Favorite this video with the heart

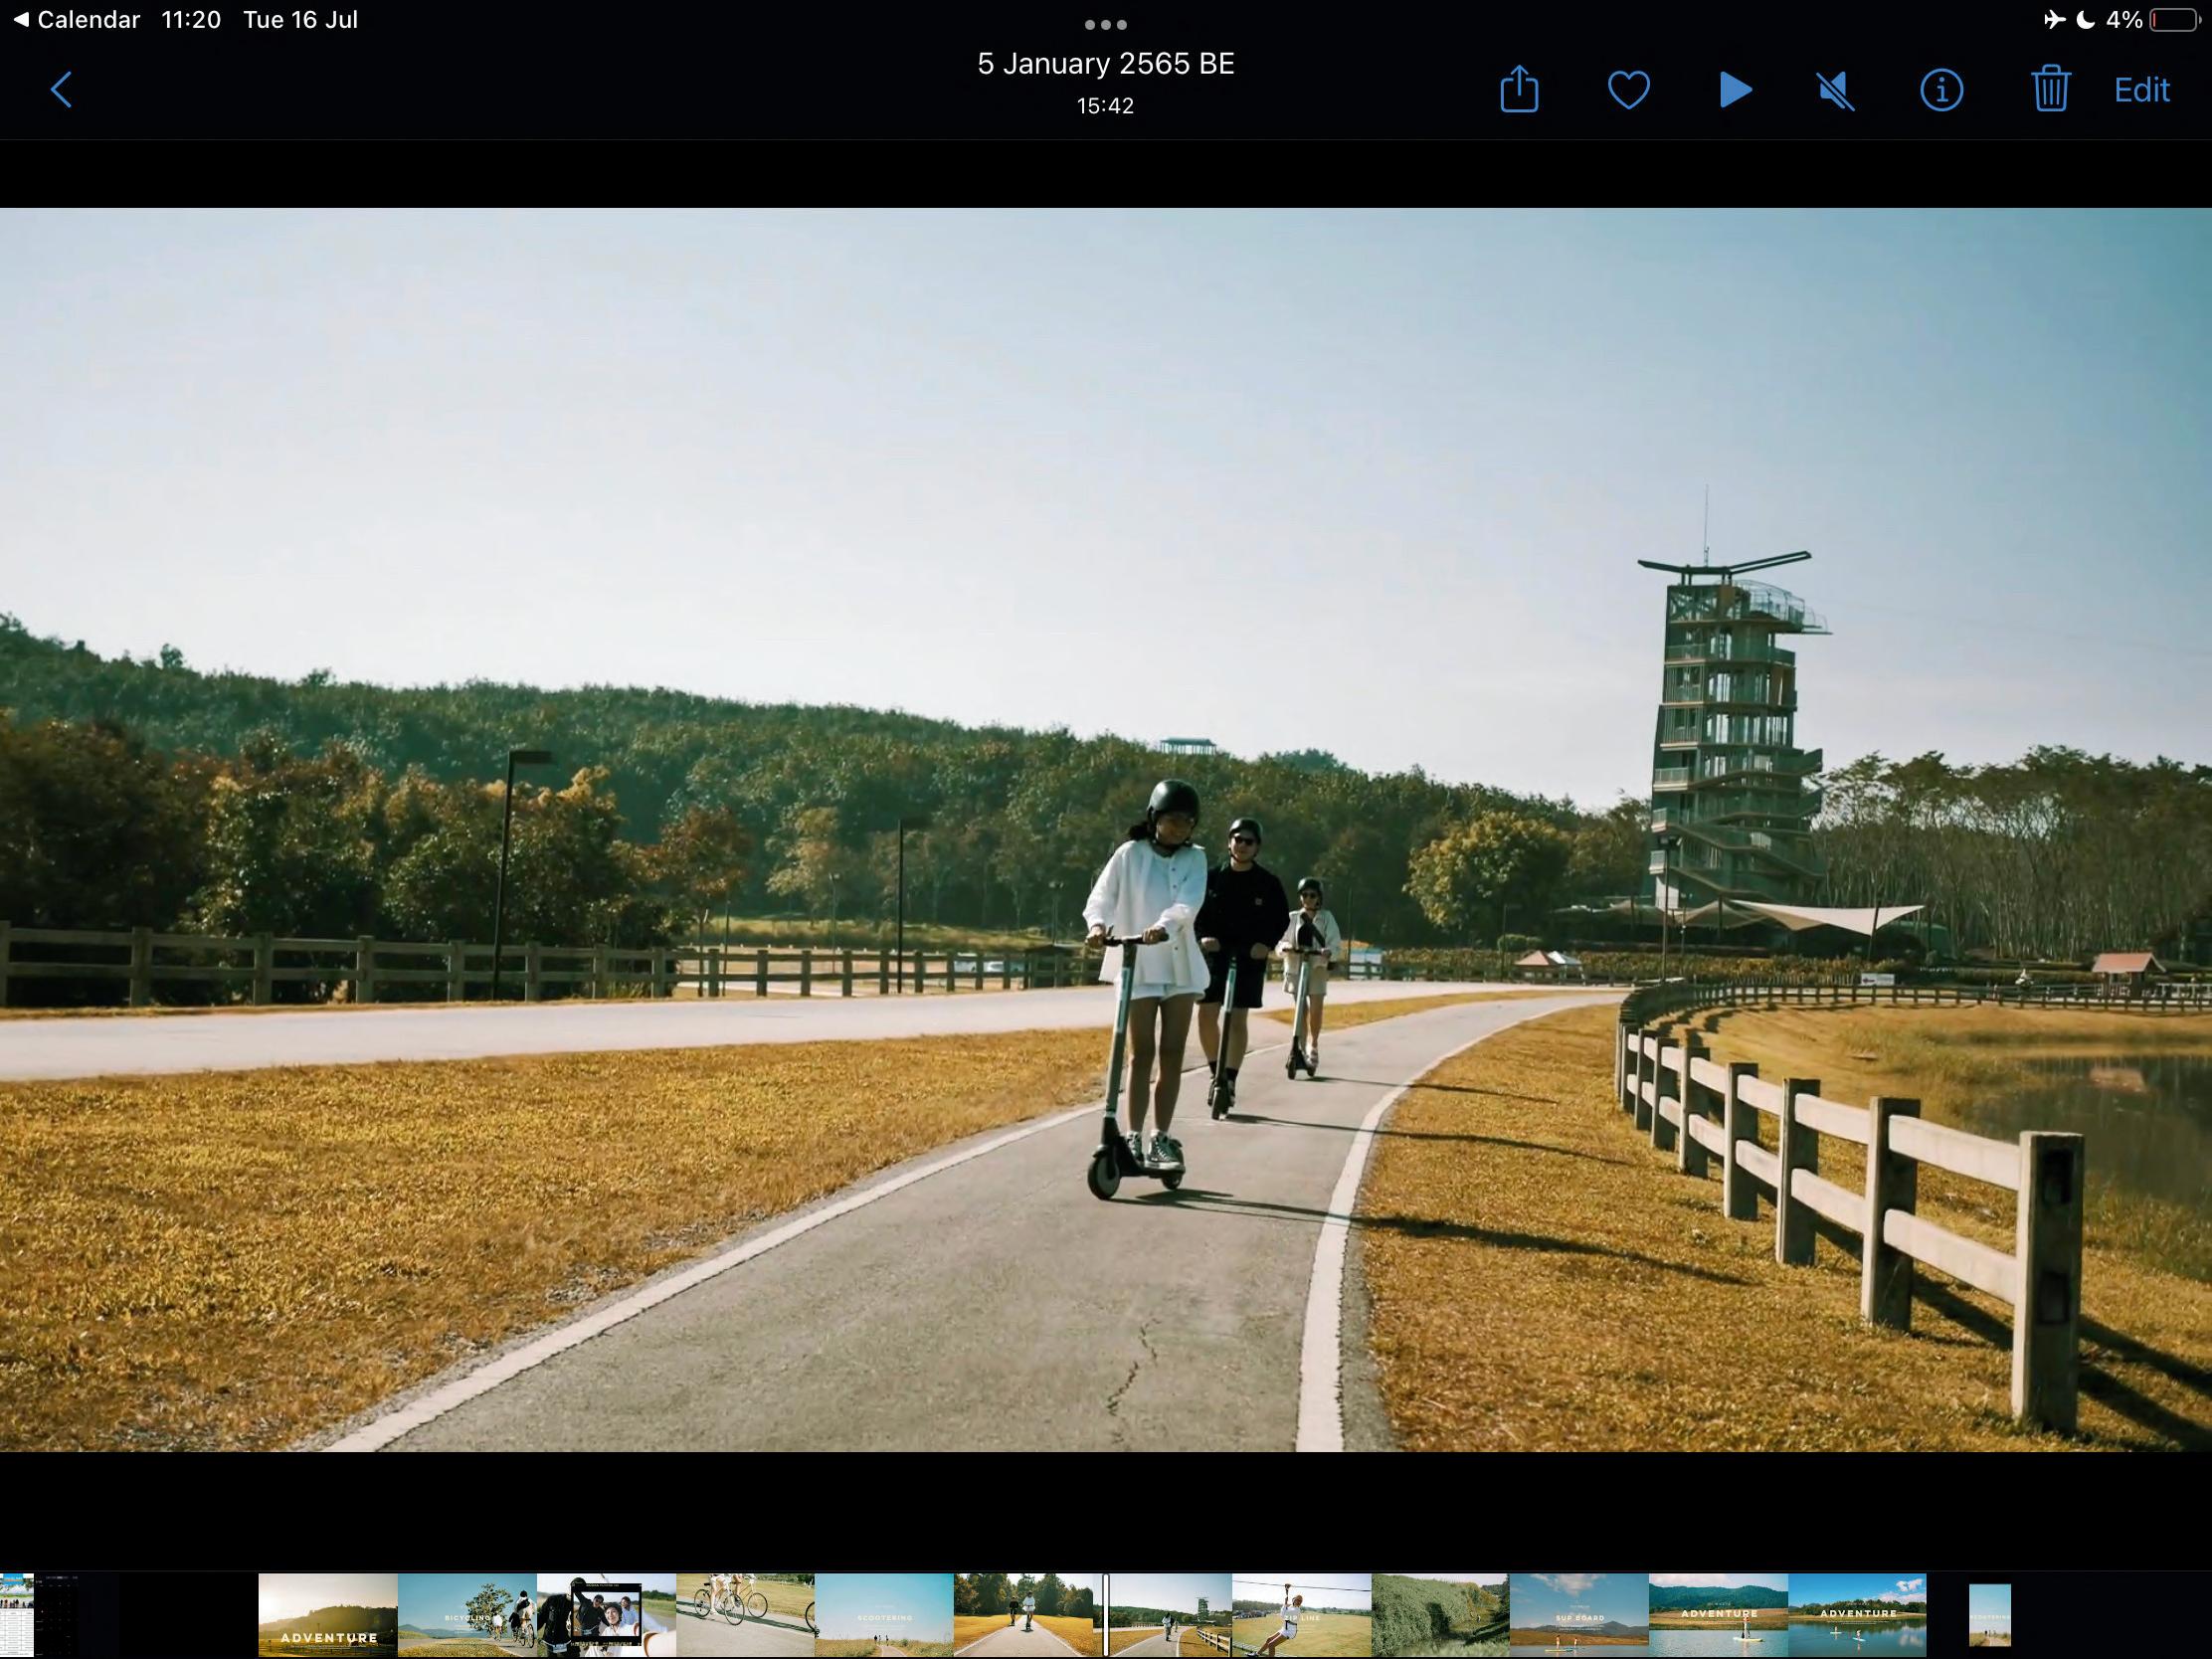point(1628,90)
